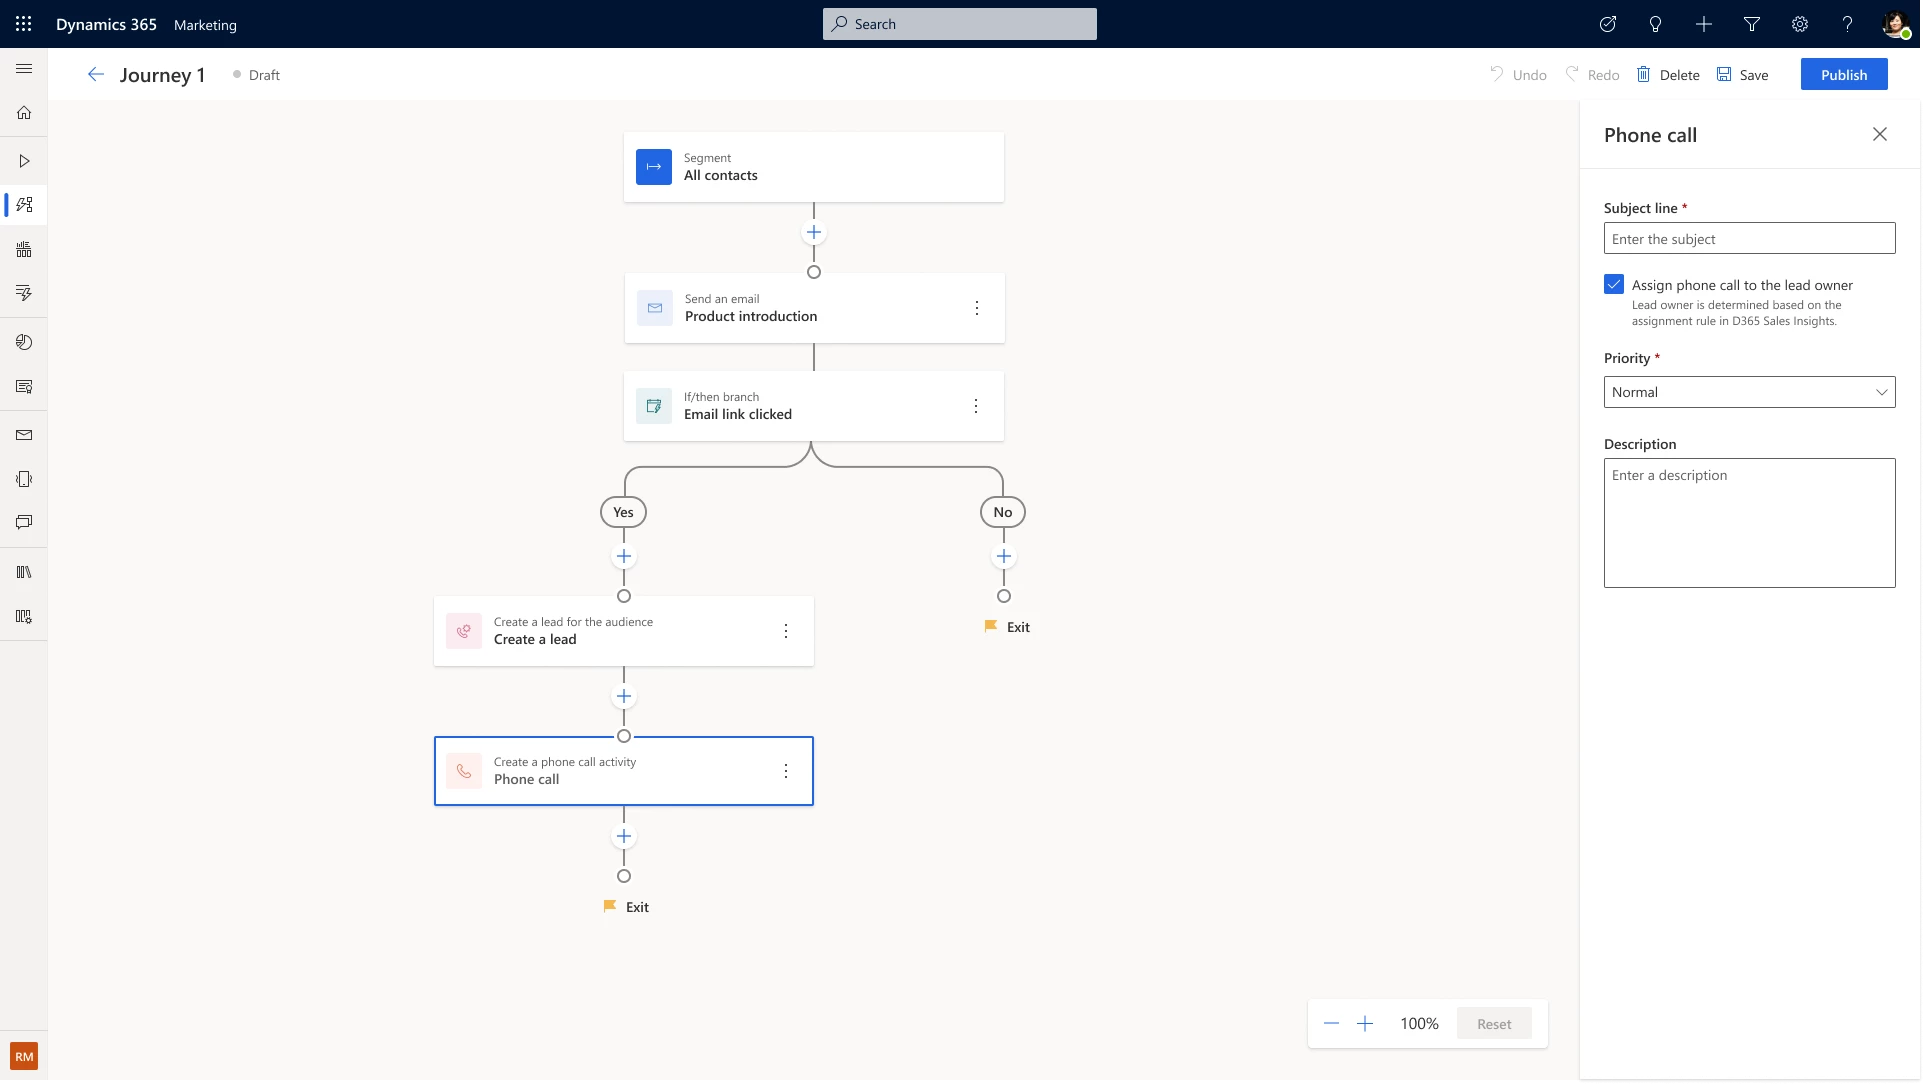Viewport: 1924px width, 1085px height.
Task: Select the Delete option in toolbar
Action: click(x=1669, y=74)
